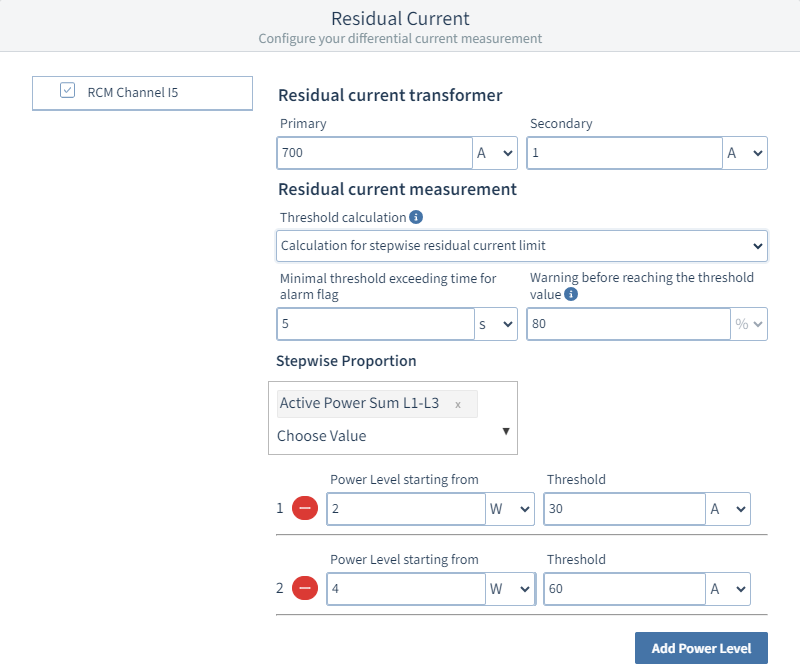Toggle the RCM Channel I5 checkbox
Screen dimensions: 800x670
[x=68, y=91]
